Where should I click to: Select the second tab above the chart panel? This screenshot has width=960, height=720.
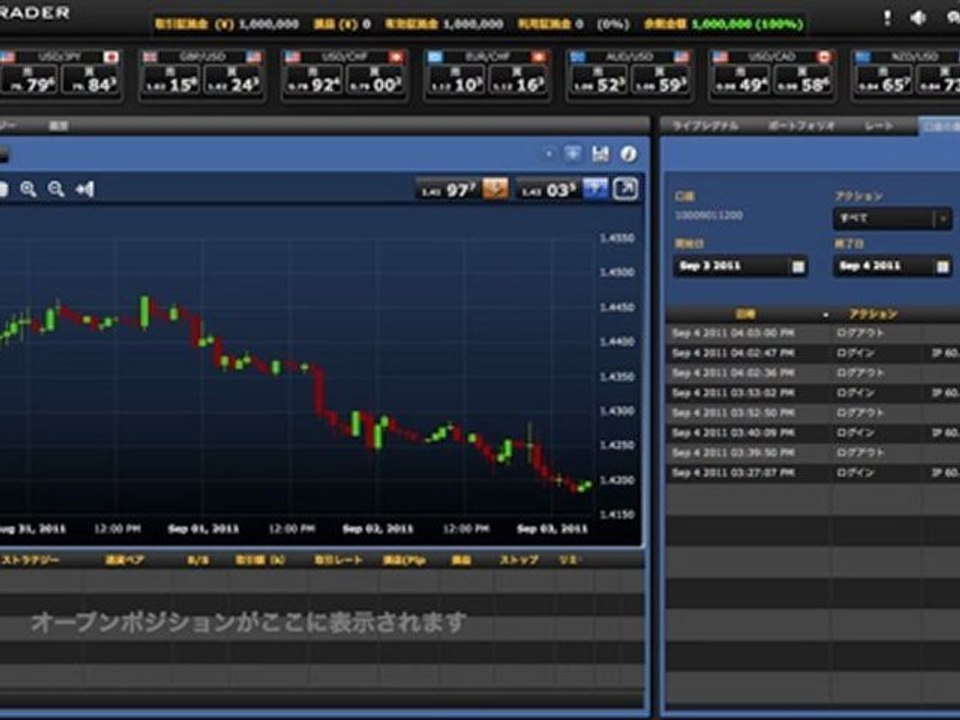[x=59, y=126]
